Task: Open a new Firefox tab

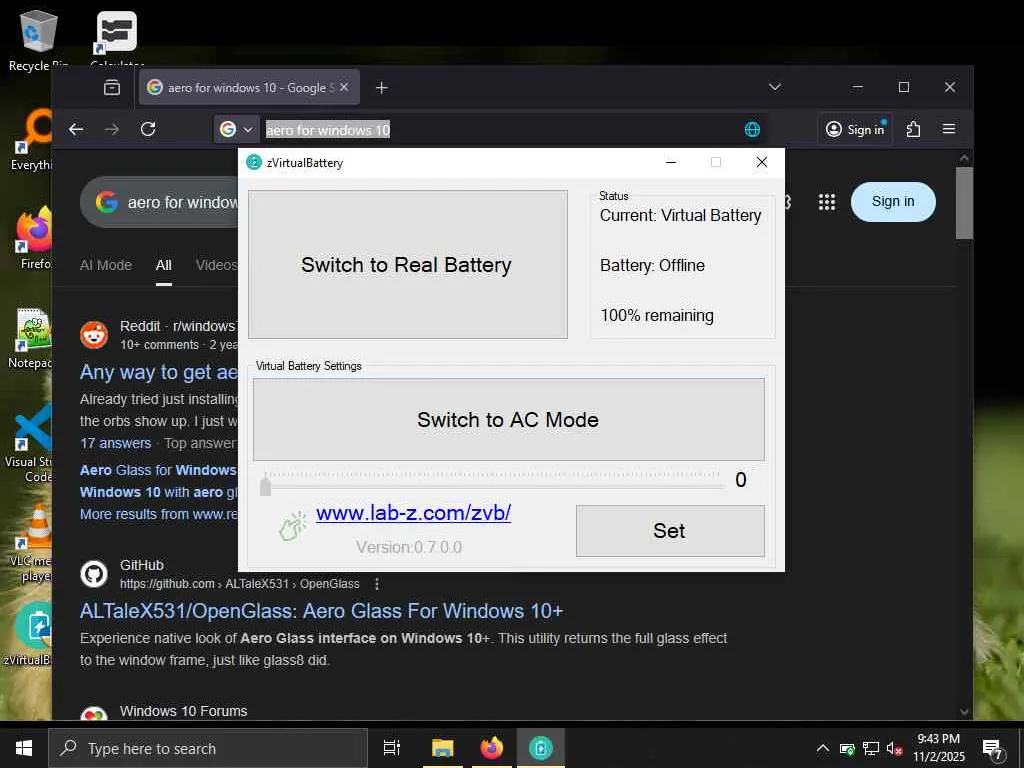Action: point(382,88)
